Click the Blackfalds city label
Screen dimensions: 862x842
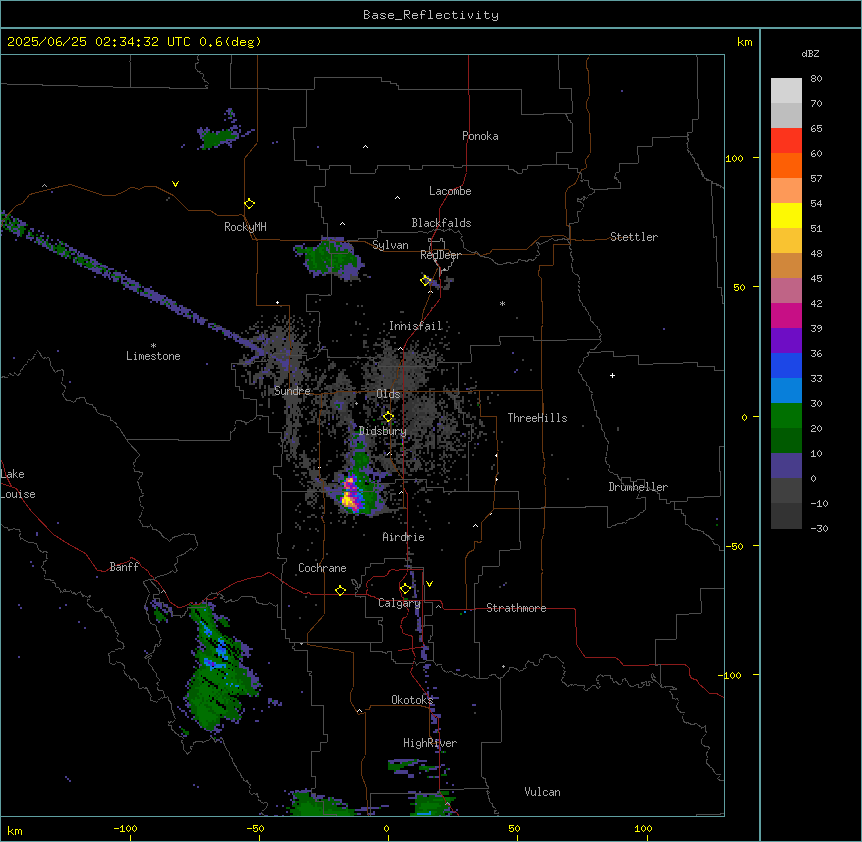coord(441,223)
